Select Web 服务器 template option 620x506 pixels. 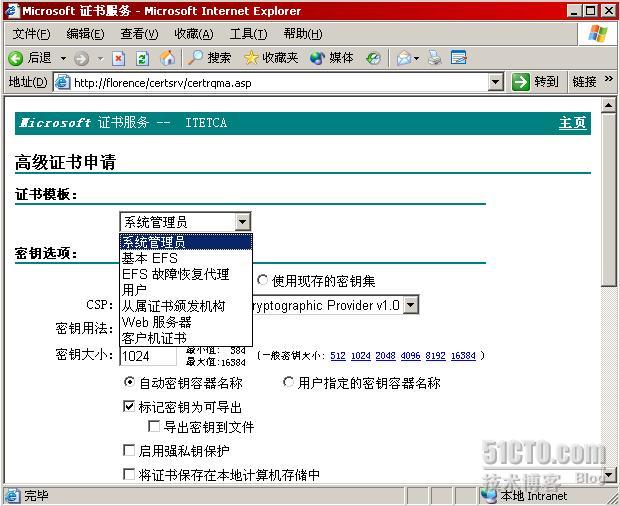tap(186, 322)
